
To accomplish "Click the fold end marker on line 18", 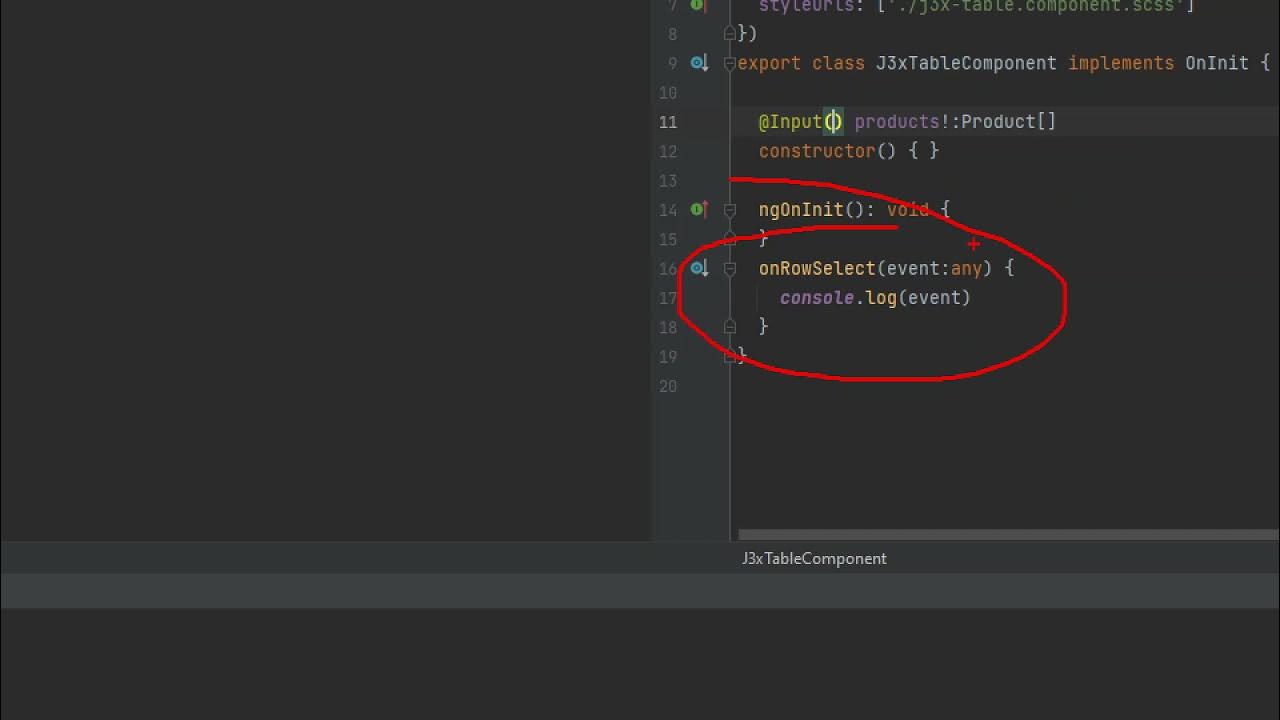I will point(729,327).
